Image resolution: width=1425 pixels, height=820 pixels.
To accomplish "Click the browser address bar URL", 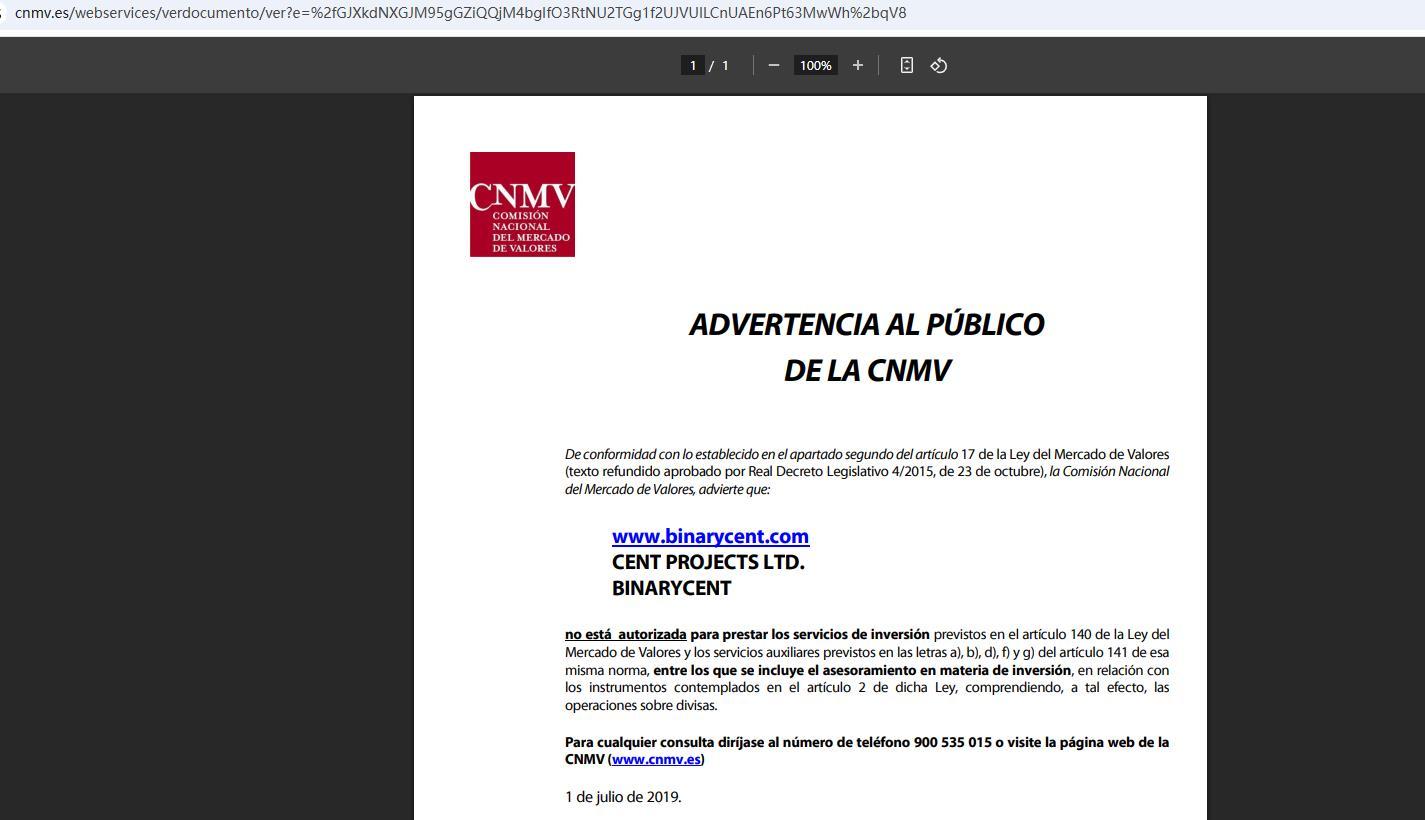I will [460, 13].
